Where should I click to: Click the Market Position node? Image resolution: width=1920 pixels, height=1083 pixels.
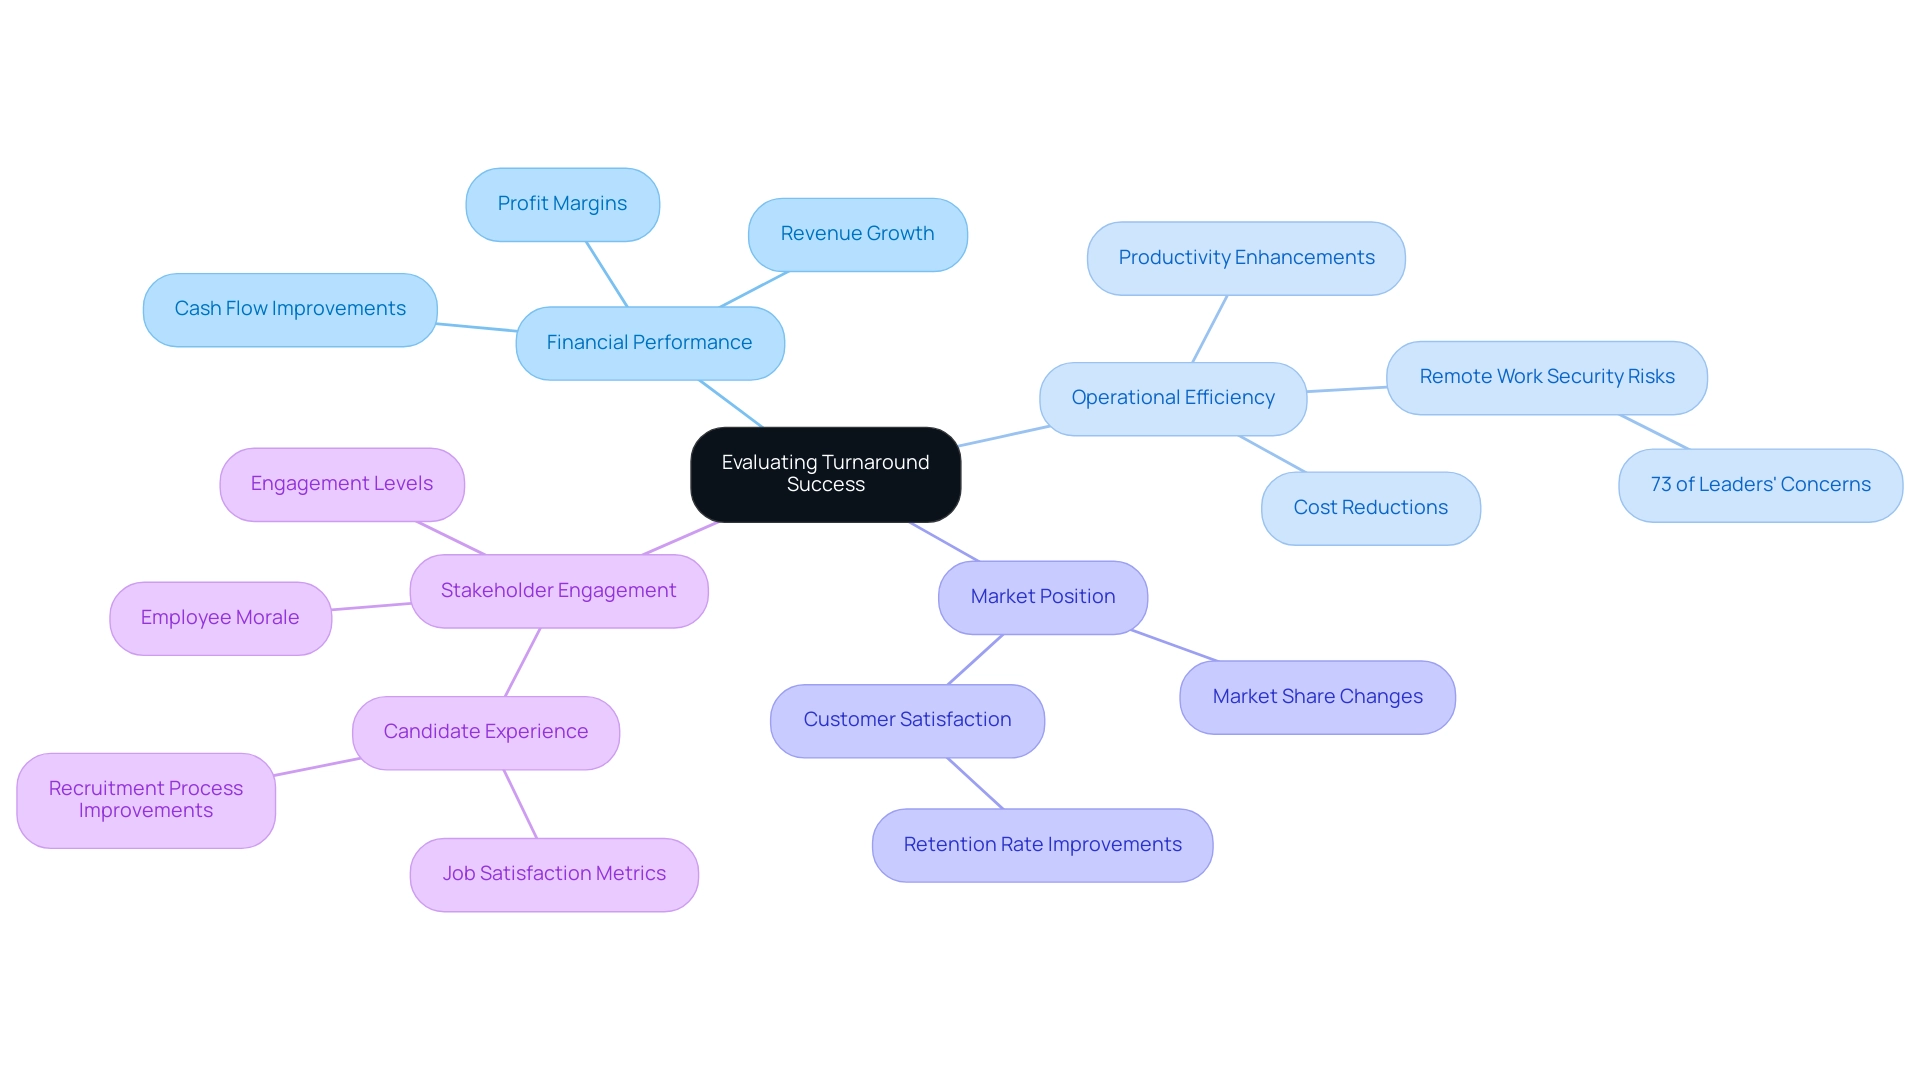pyautogui.click(x=1043, y=598)
